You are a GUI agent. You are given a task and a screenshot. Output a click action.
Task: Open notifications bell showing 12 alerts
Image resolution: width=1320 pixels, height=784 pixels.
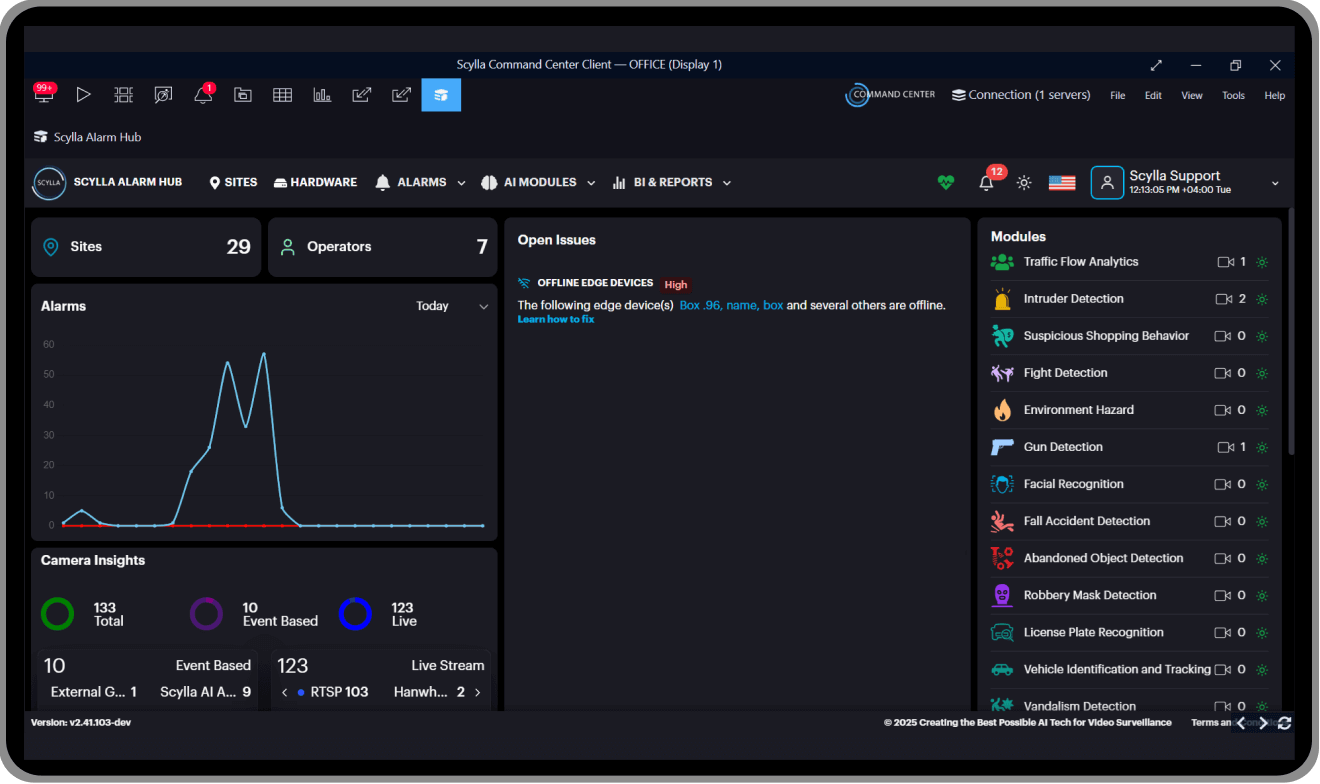pyautogui.click(x=987, y=183)
